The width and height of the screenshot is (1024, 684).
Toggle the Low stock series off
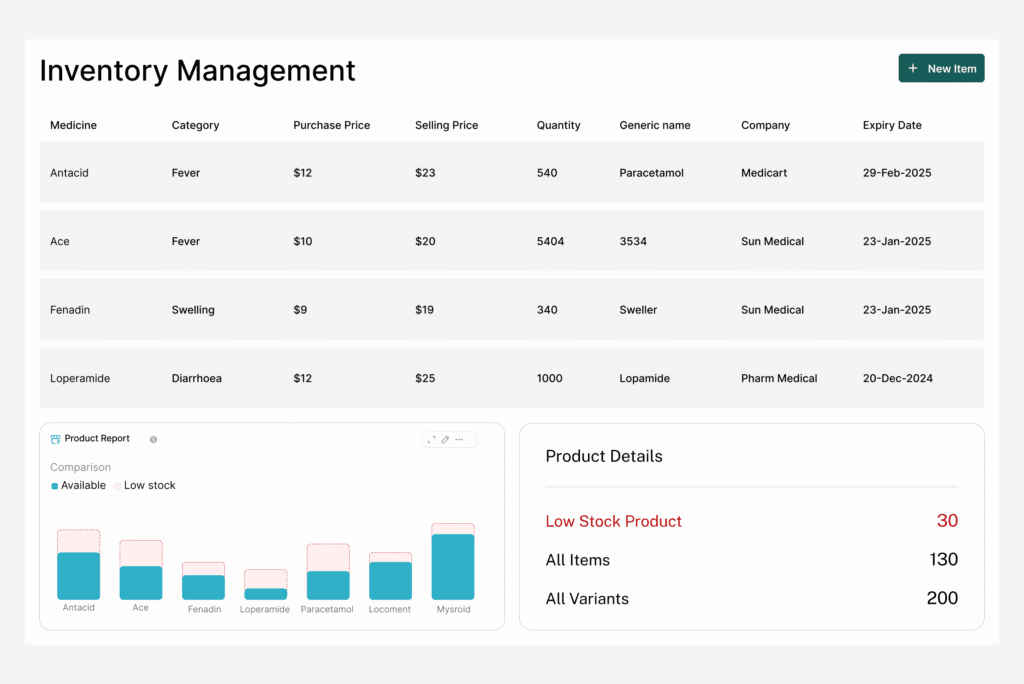click(148, 485)
